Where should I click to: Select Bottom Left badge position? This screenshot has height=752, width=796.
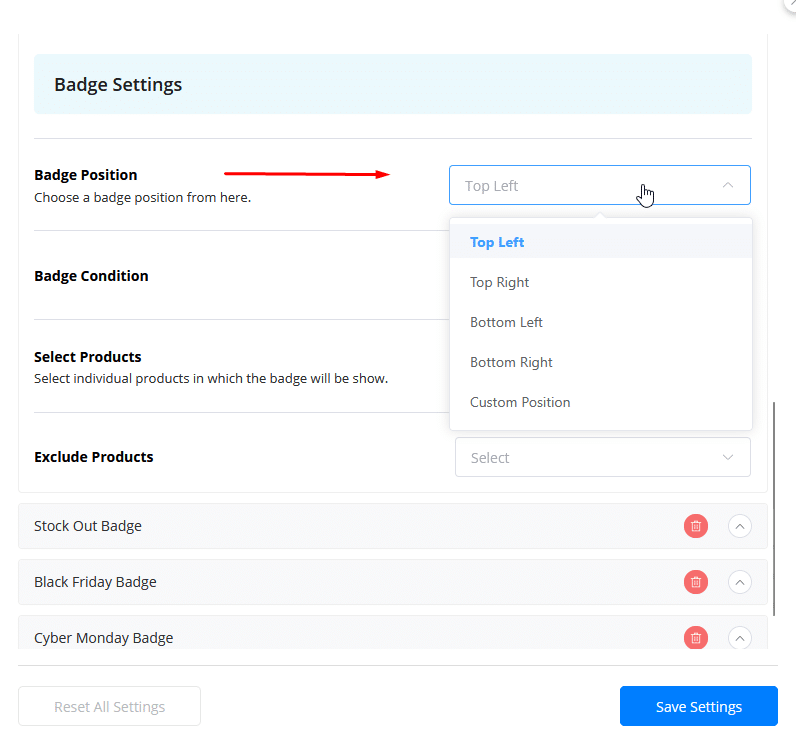pos(506,322)
